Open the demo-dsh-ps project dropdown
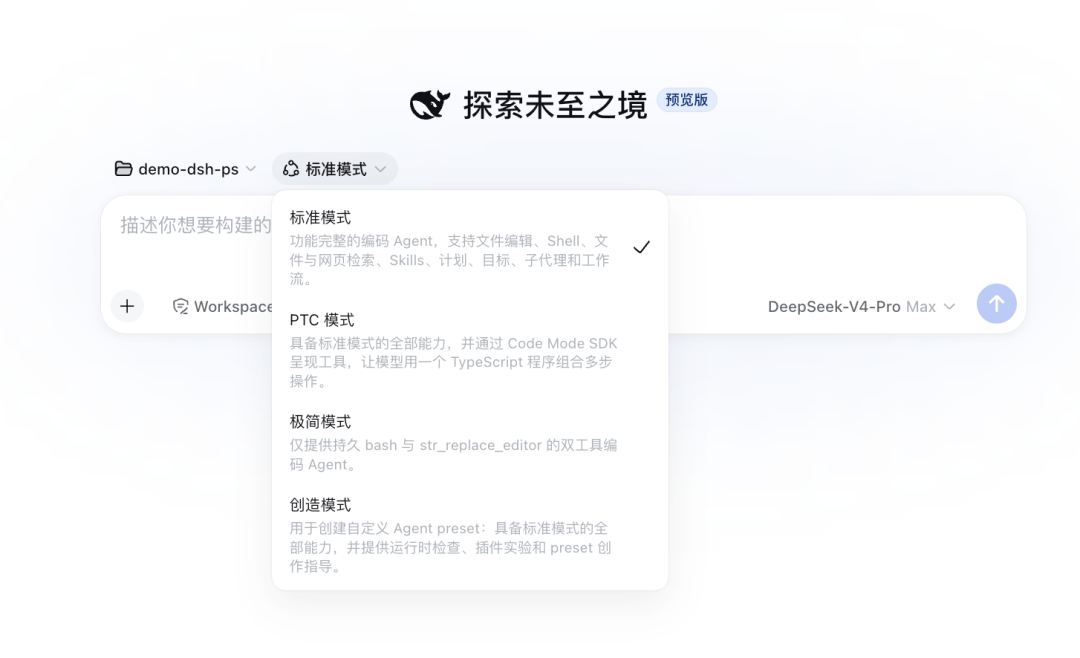The height and width of the screenshot is (658, 1080). pos(185,169)
